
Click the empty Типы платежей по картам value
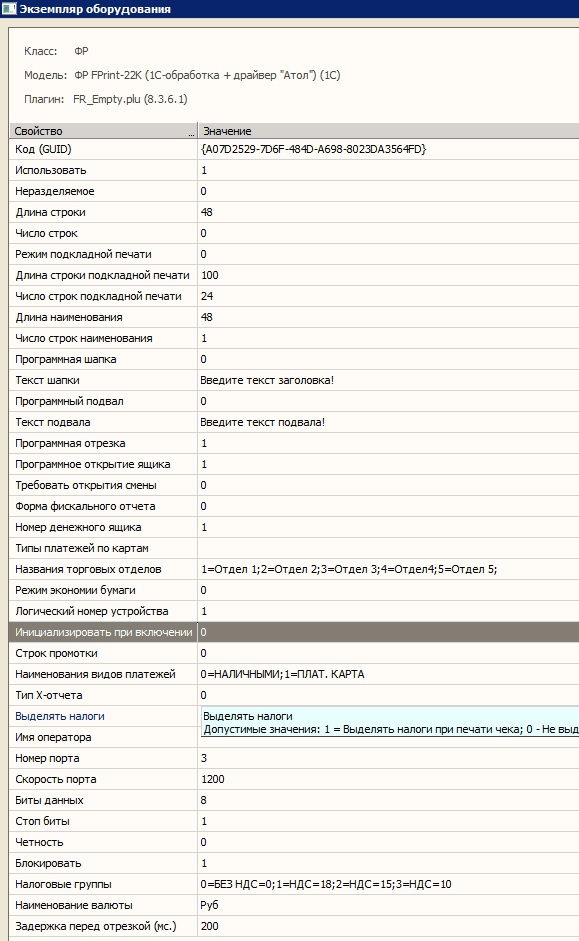[x=388, y=549]
